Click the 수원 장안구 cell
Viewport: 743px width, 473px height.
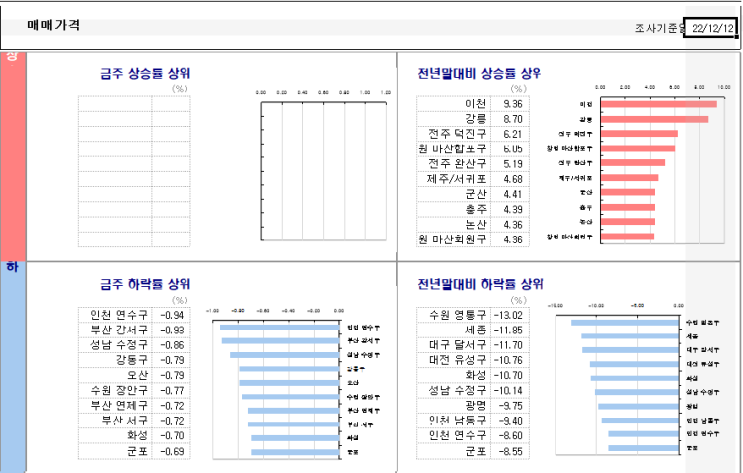115,391
